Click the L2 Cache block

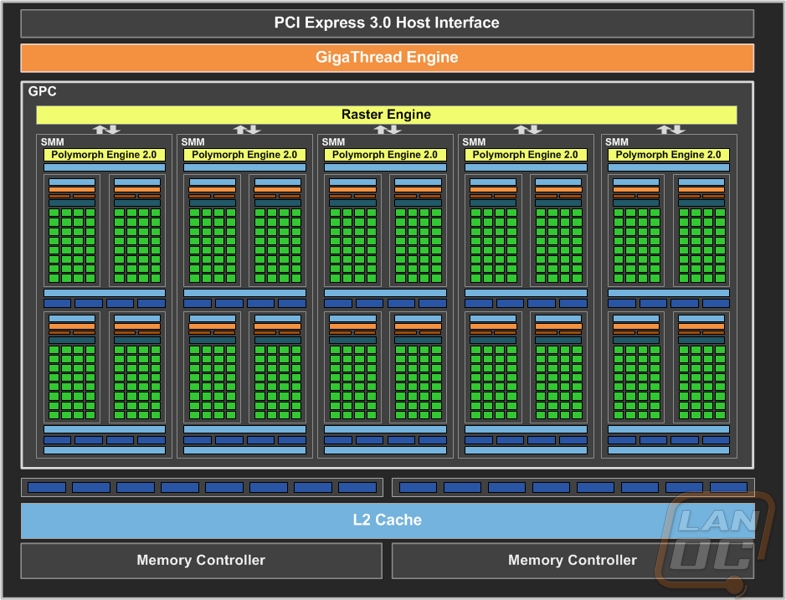point(387,520)
